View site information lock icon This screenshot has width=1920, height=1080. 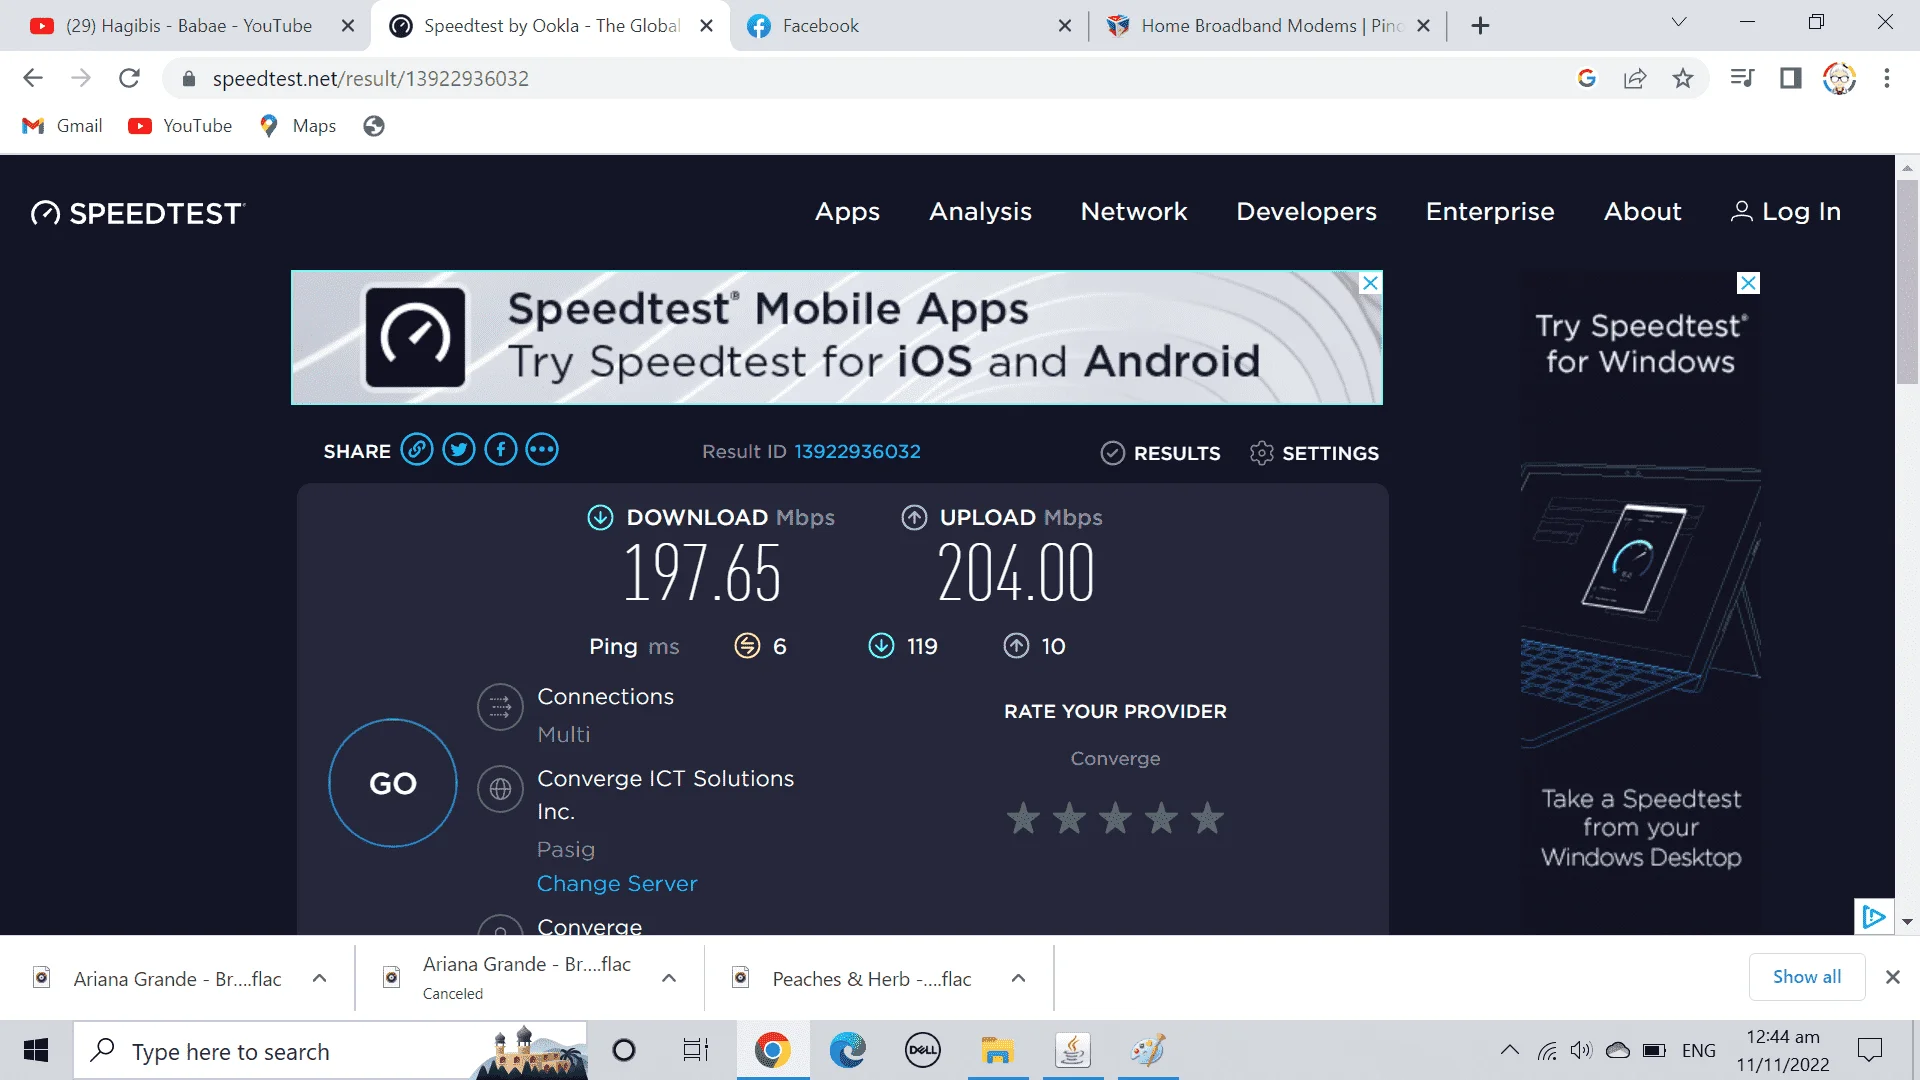click(188, 78)
